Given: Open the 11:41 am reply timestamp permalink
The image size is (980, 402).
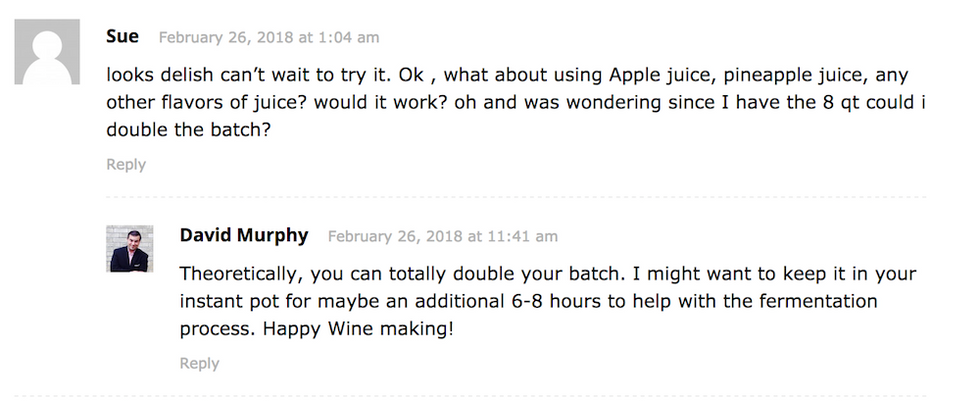Looking at the screenshot, I should [x=442, y=237].
